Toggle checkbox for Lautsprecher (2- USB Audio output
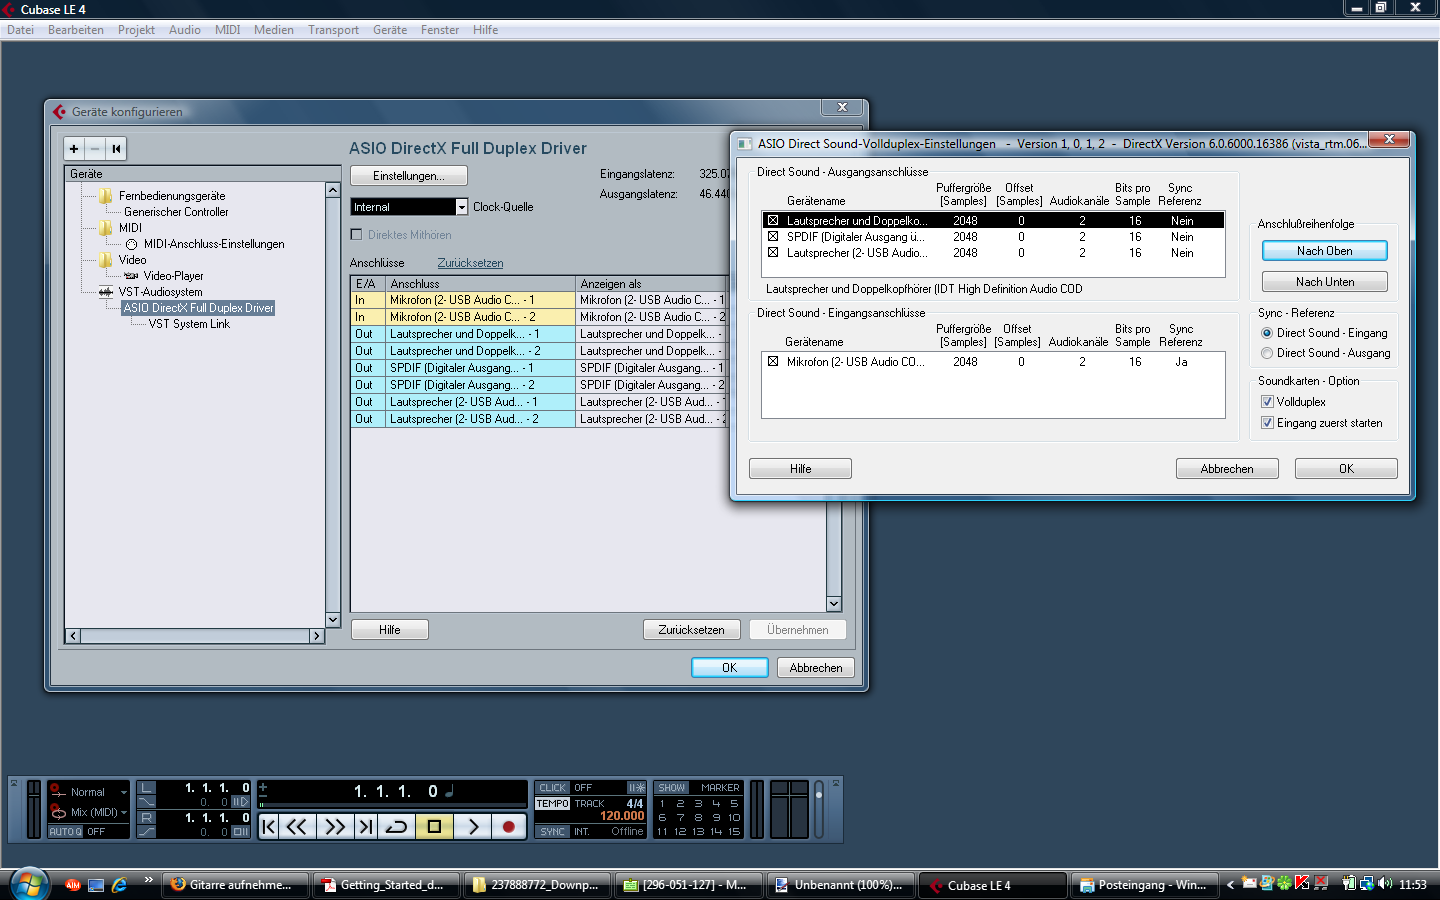 [x=773, y=253]
